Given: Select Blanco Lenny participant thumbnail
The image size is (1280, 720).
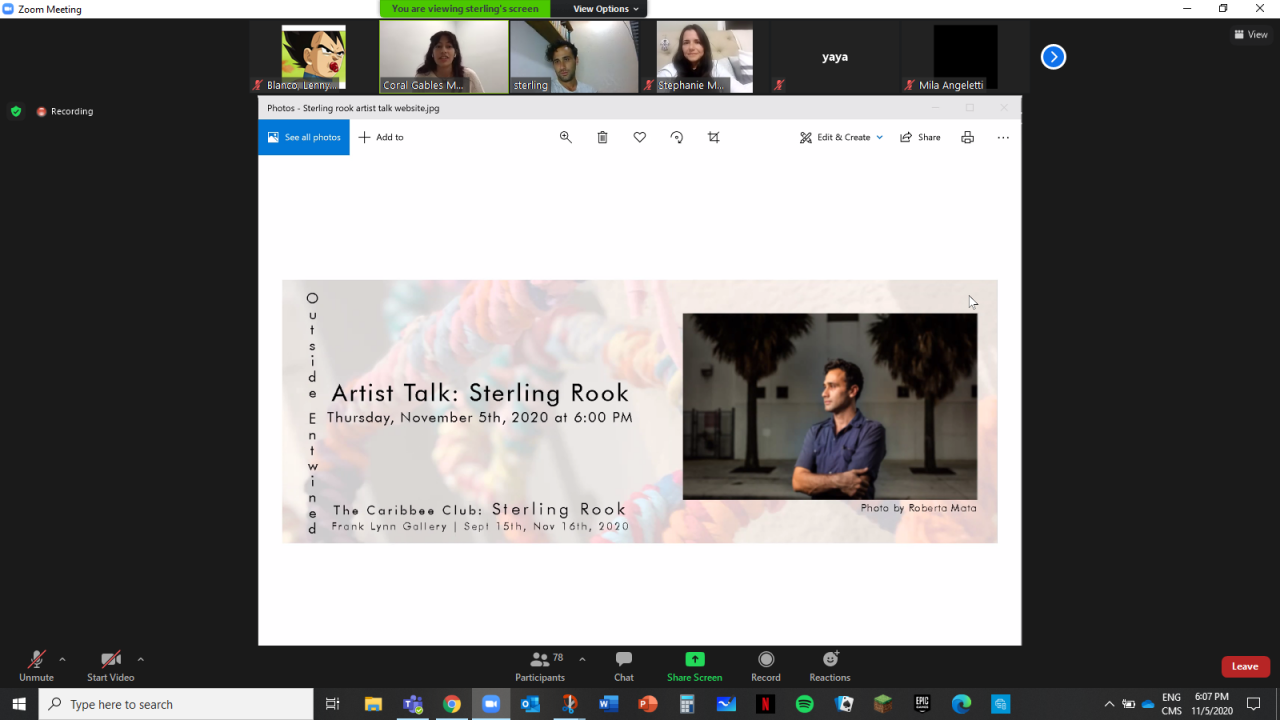Looking at the screenshot, I should [314, 57].
